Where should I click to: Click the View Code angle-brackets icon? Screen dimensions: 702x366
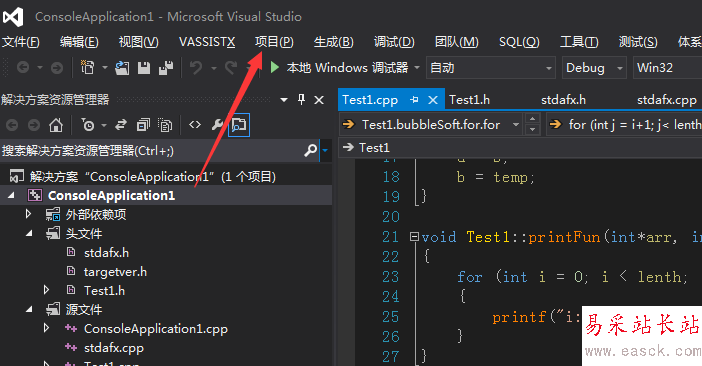(x=195, y=125)
